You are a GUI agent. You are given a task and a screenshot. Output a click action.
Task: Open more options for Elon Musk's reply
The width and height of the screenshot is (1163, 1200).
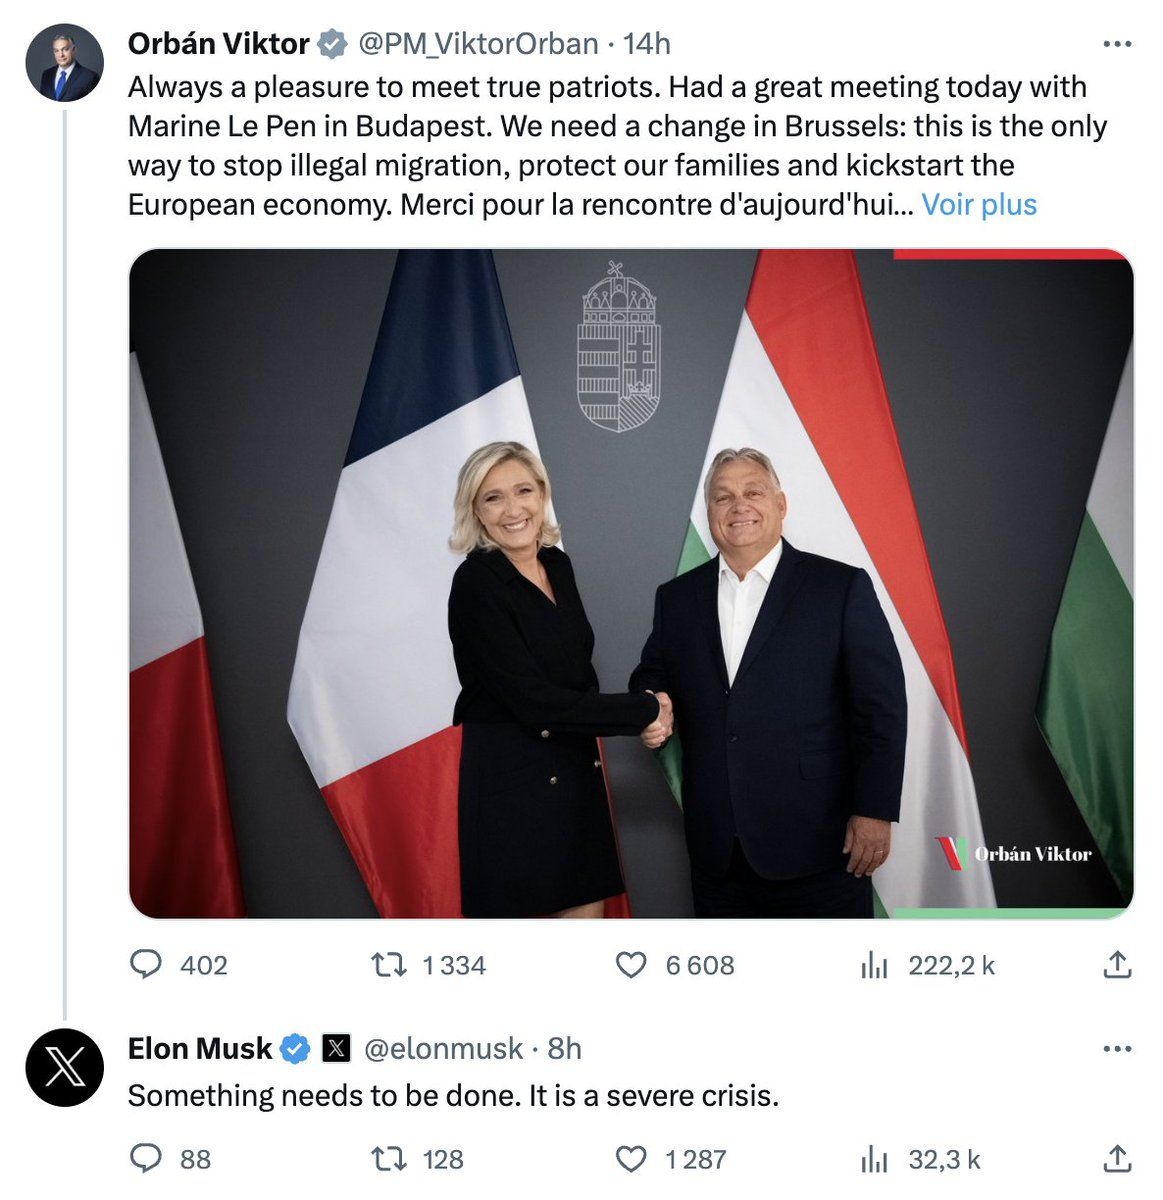(x=1116, y=1049)
